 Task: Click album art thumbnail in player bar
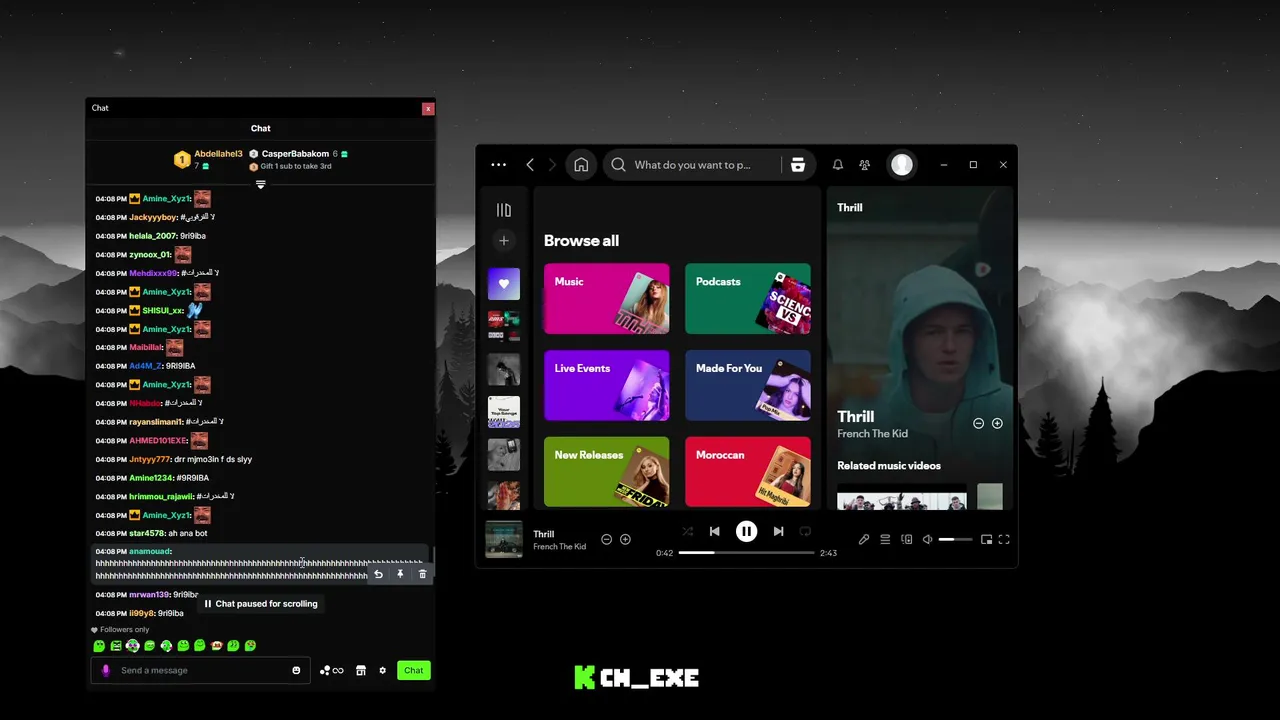click(504, 540)
